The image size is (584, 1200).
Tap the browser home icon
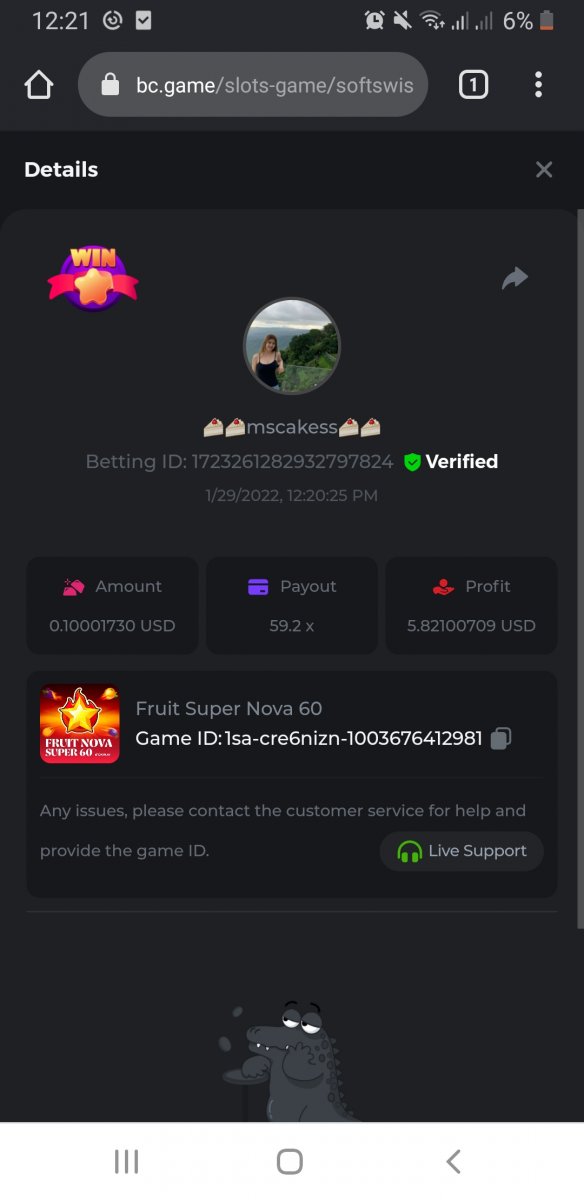pyautogui.click(x=38, y=85)
